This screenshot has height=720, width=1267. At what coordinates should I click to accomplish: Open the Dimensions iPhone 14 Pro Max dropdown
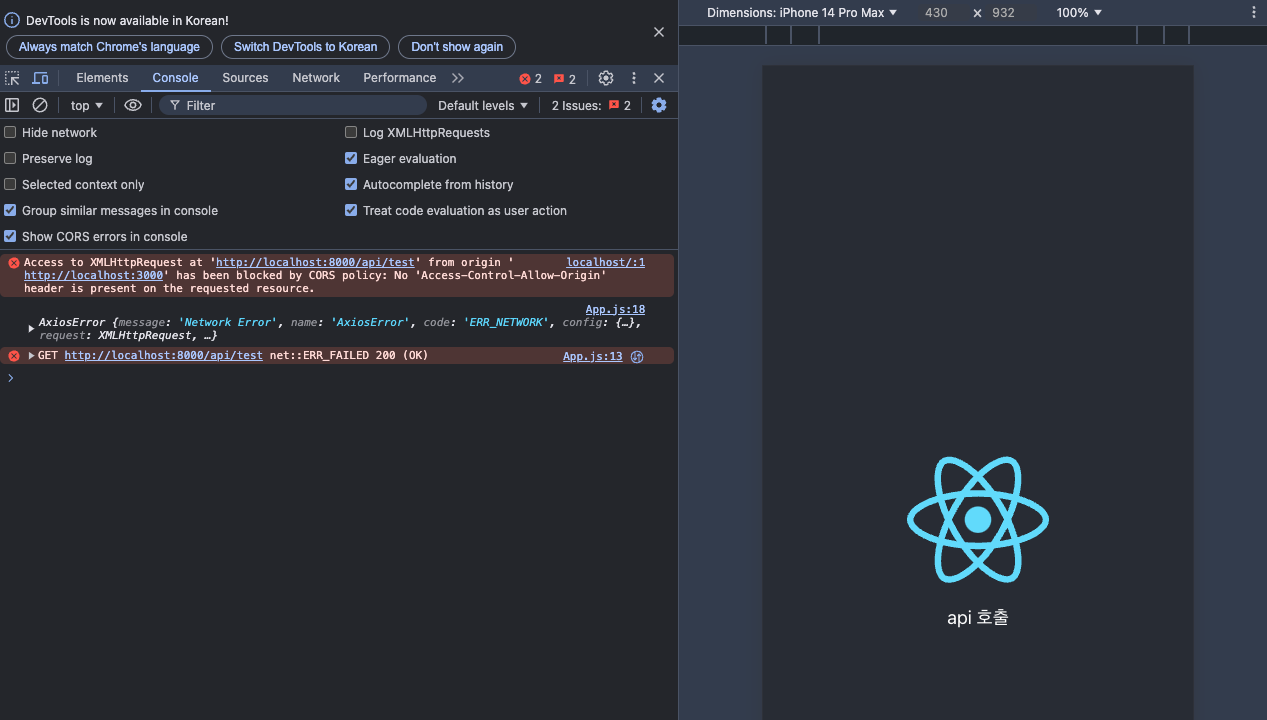pos(802,13)
